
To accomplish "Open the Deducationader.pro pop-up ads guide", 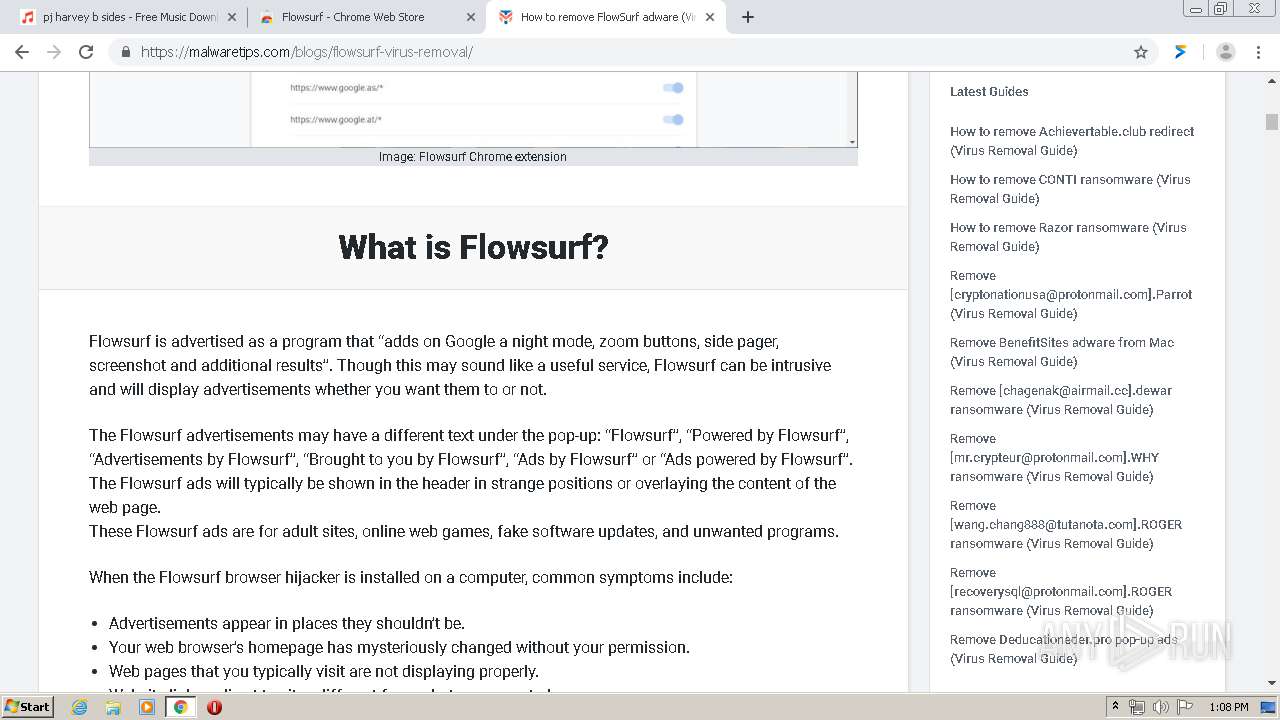I will [1064, 649].
